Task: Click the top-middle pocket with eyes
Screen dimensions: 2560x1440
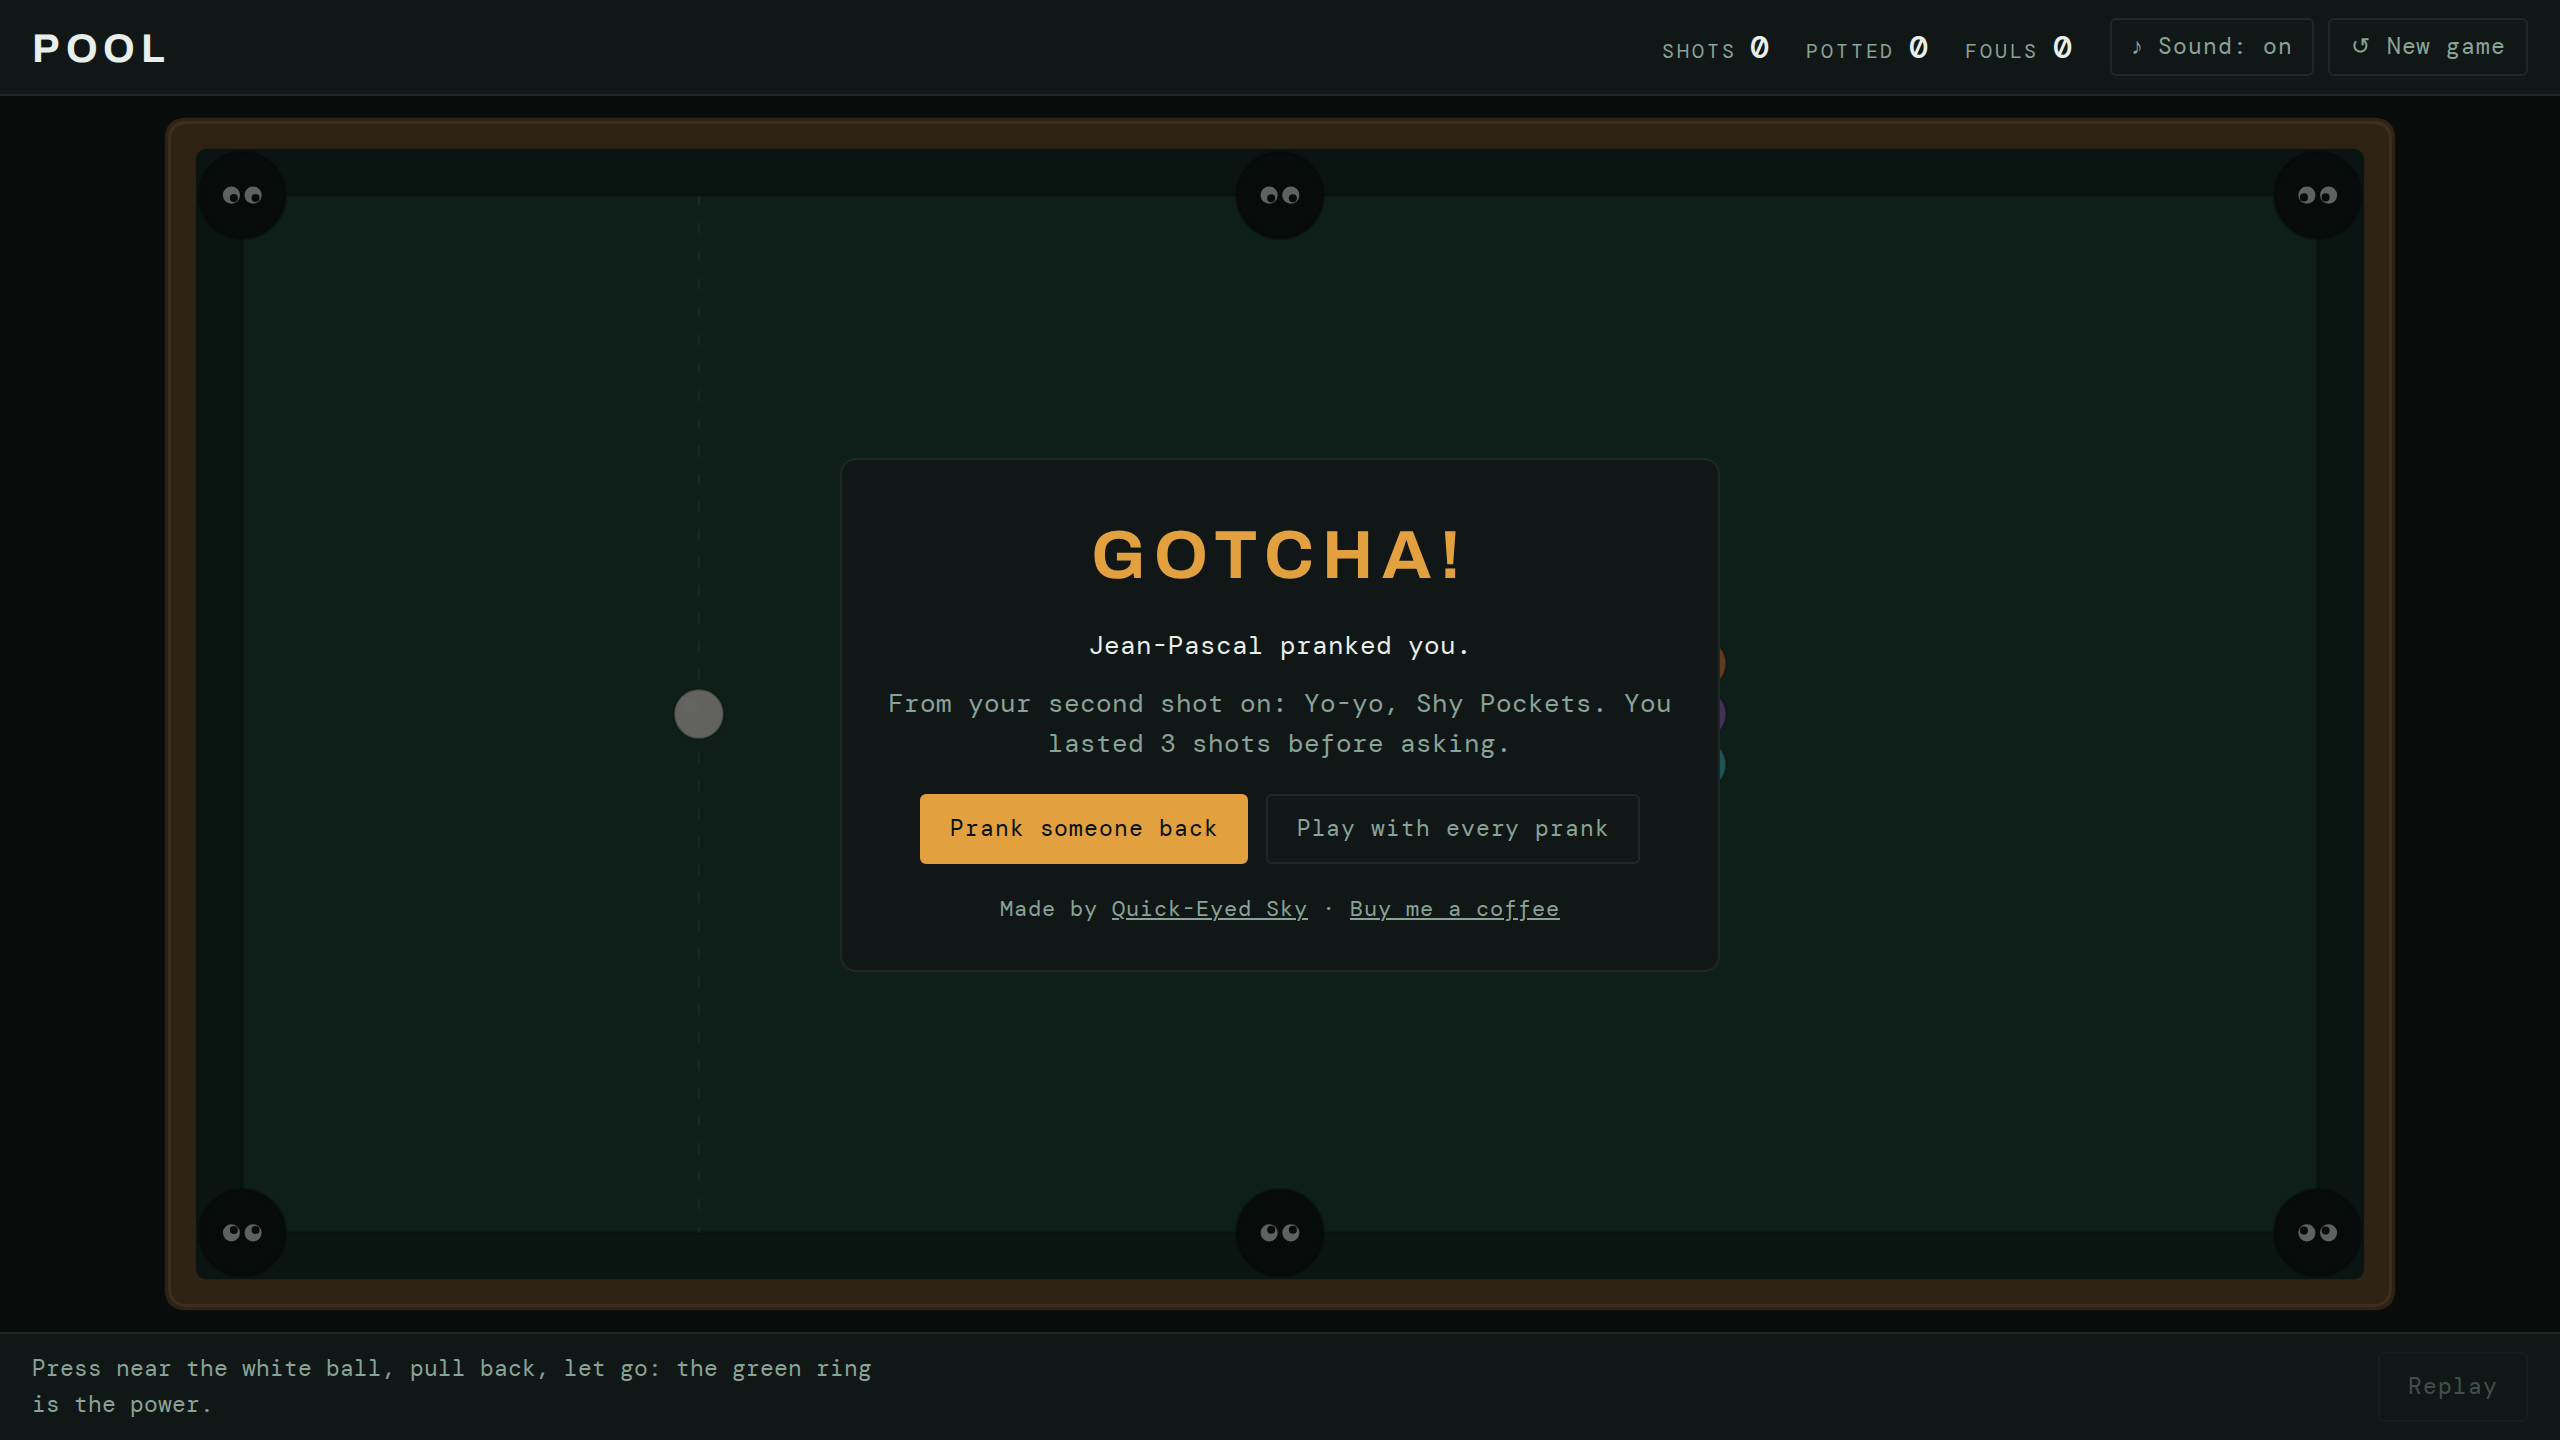Action: pos(1280,195)
